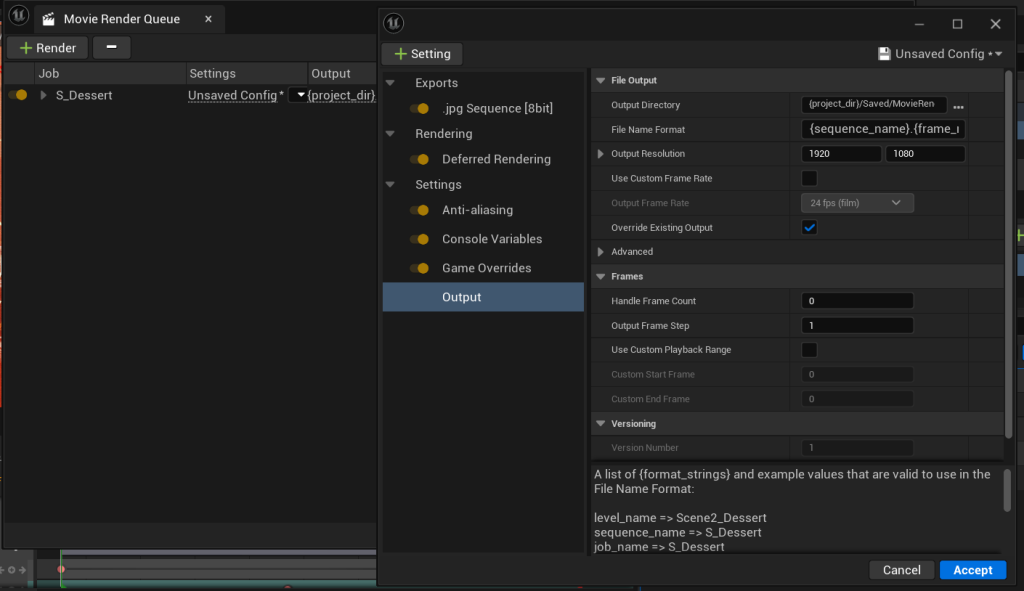Viewport: 1024px width, 591px height.
Task: Cancel the render settings changes
Action: coord(902,570)
